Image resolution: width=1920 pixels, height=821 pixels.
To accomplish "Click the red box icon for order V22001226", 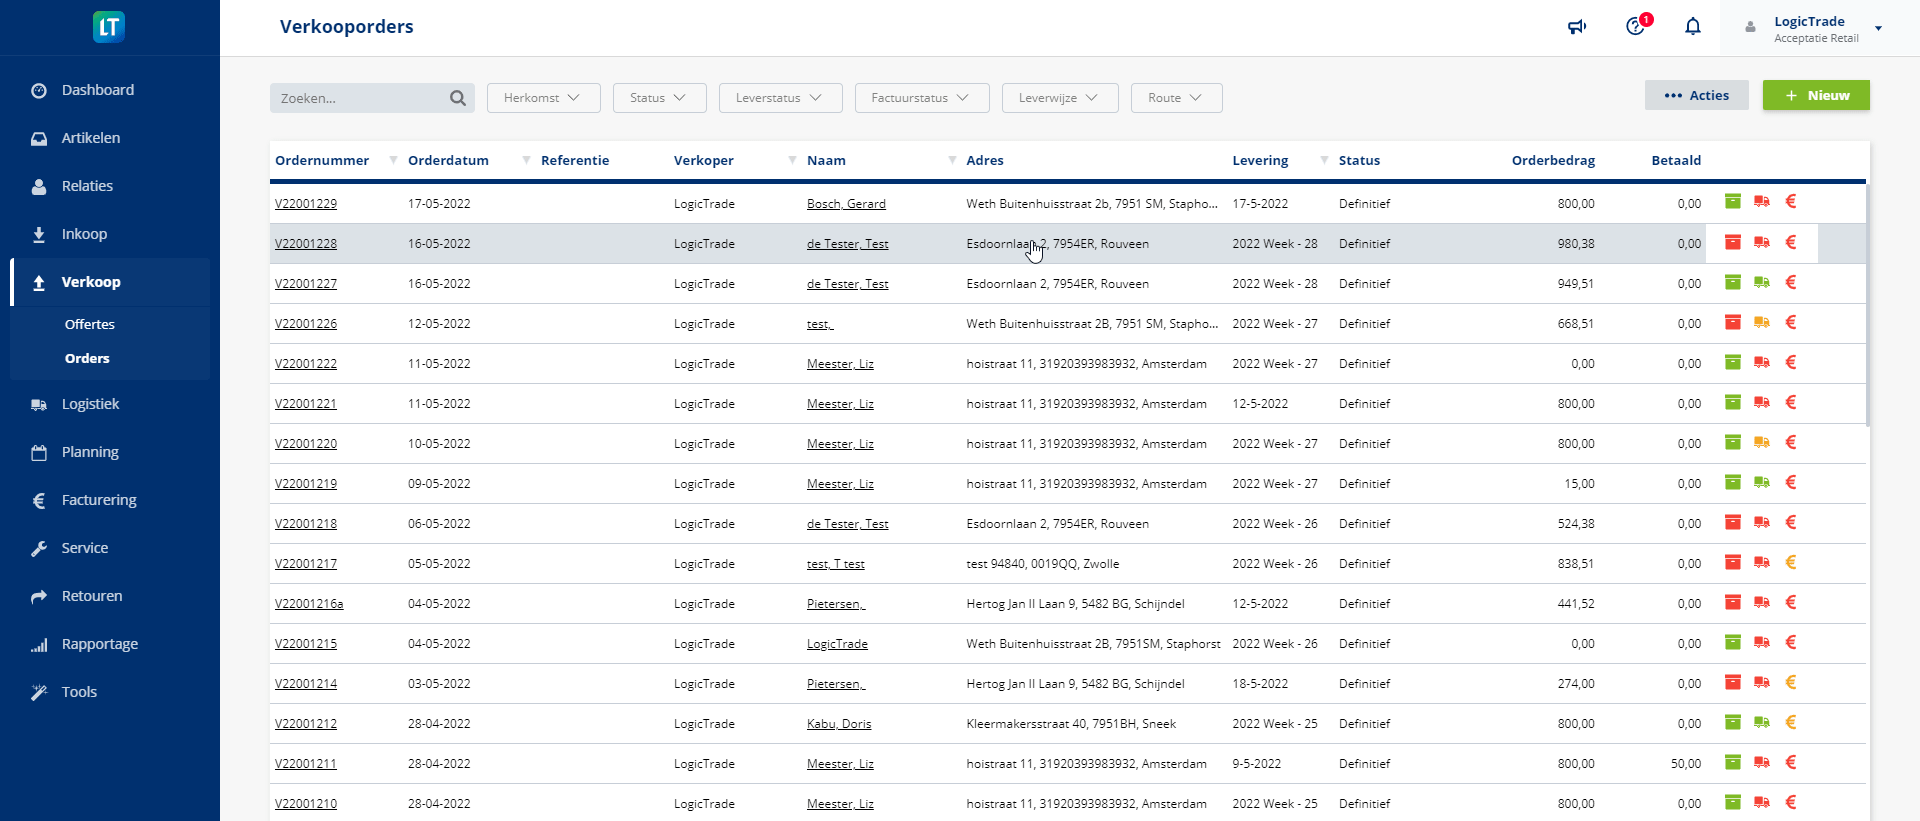I will [x=1733, y=322].
